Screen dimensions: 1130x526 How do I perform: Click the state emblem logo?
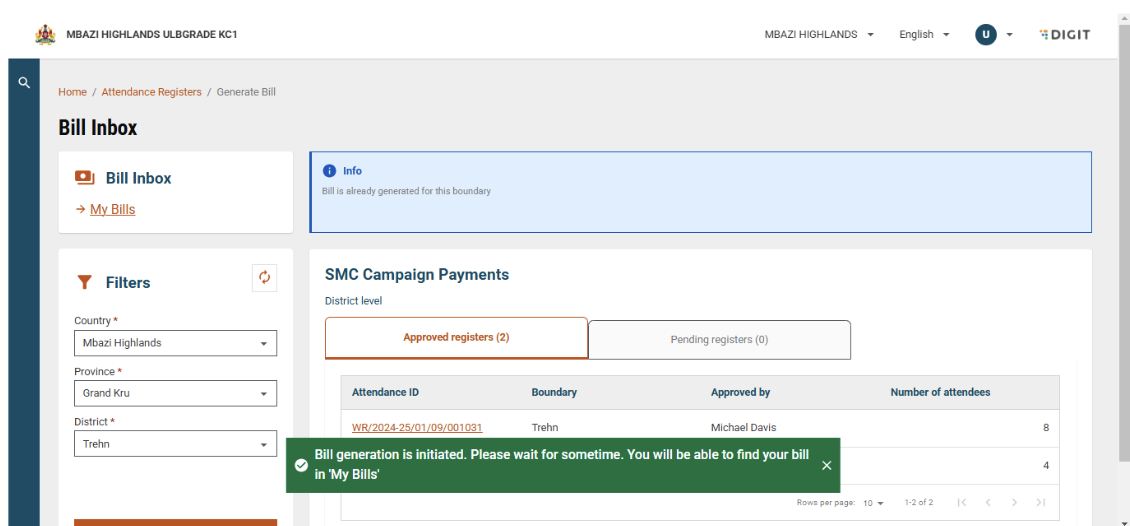(46, 34)
